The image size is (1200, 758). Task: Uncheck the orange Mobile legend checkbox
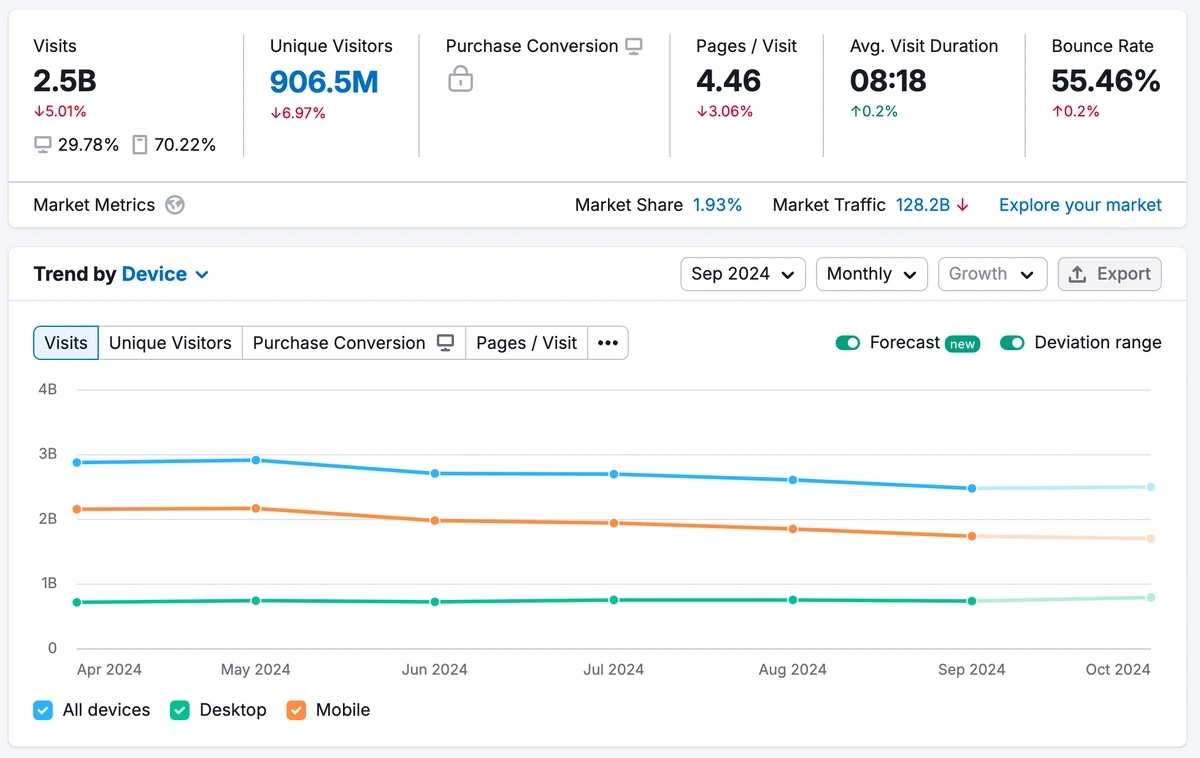(296, 710)
